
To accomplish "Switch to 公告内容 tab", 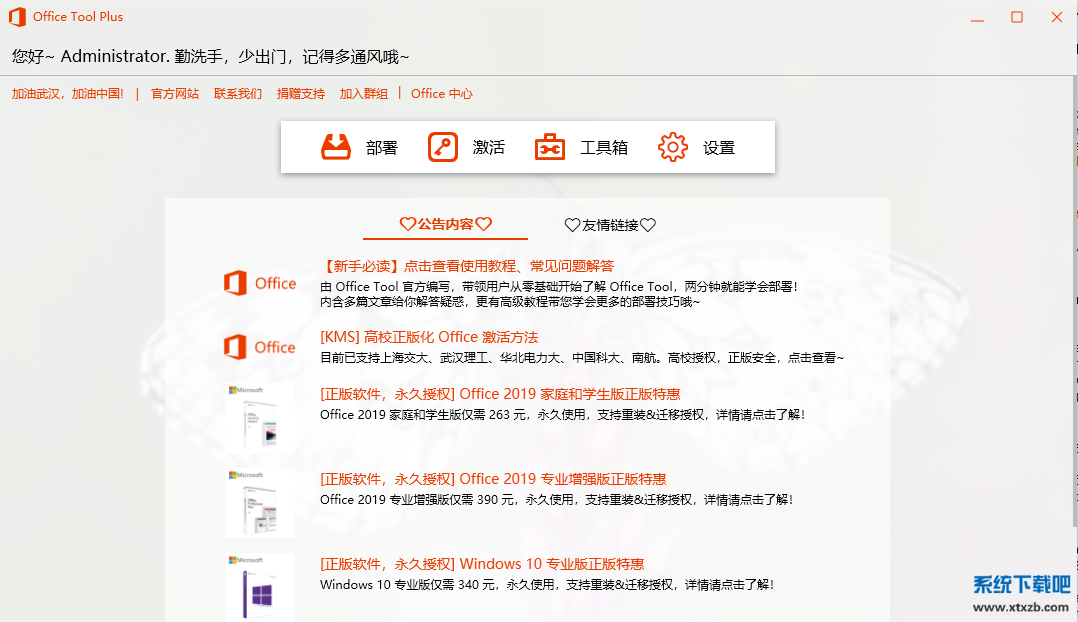I will tap(446, 224).
